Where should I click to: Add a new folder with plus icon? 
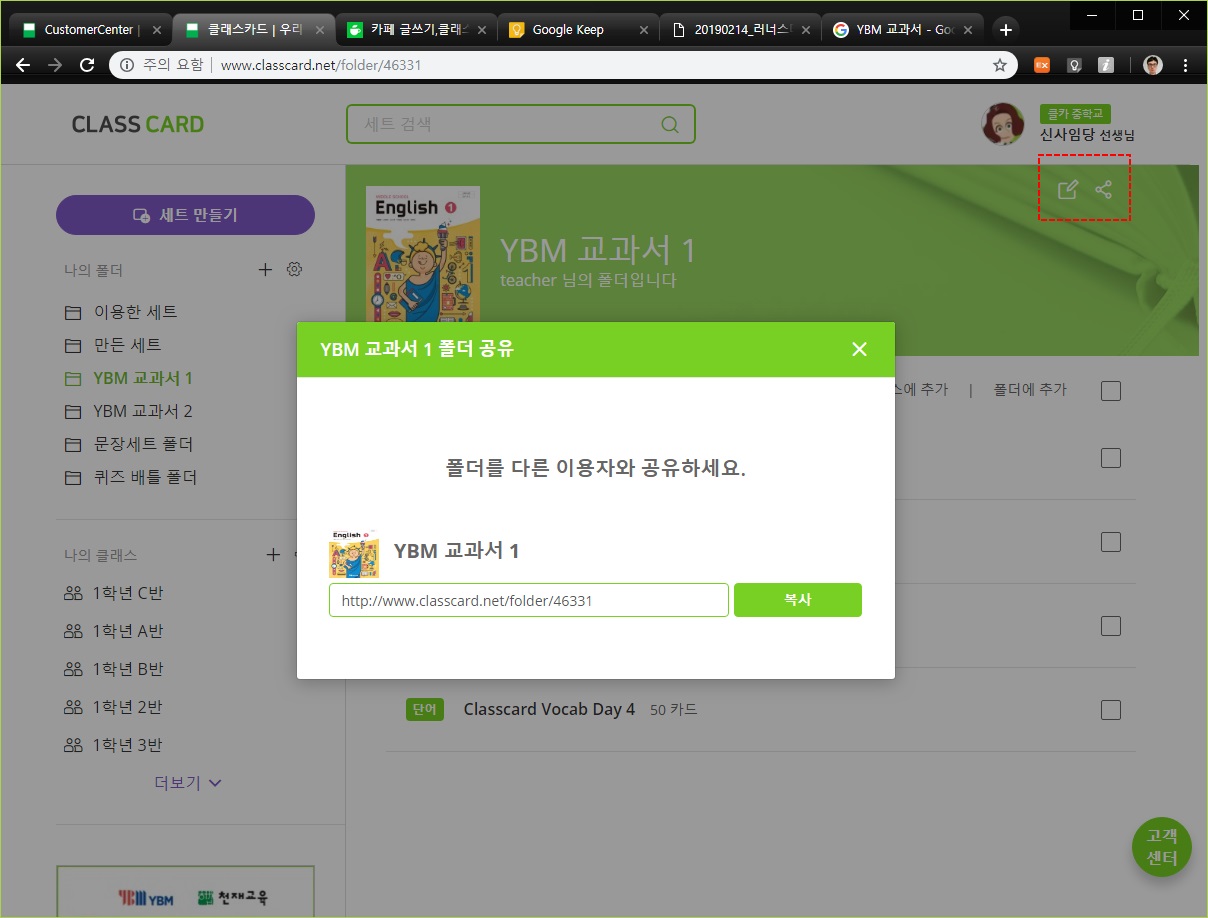(x=265, y=269)
